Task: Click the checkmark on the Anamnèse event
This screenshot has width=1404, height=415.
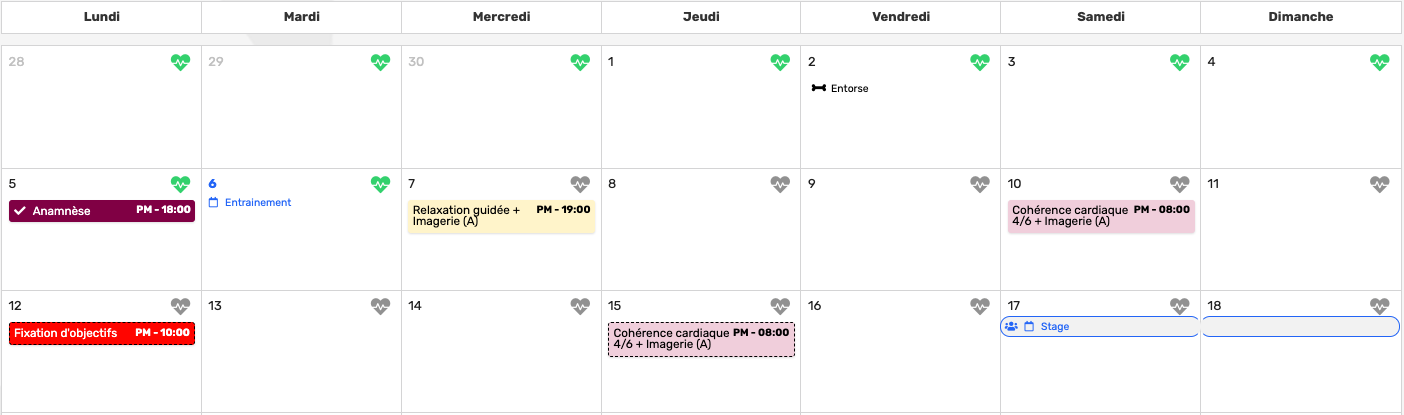Action: 20,211
